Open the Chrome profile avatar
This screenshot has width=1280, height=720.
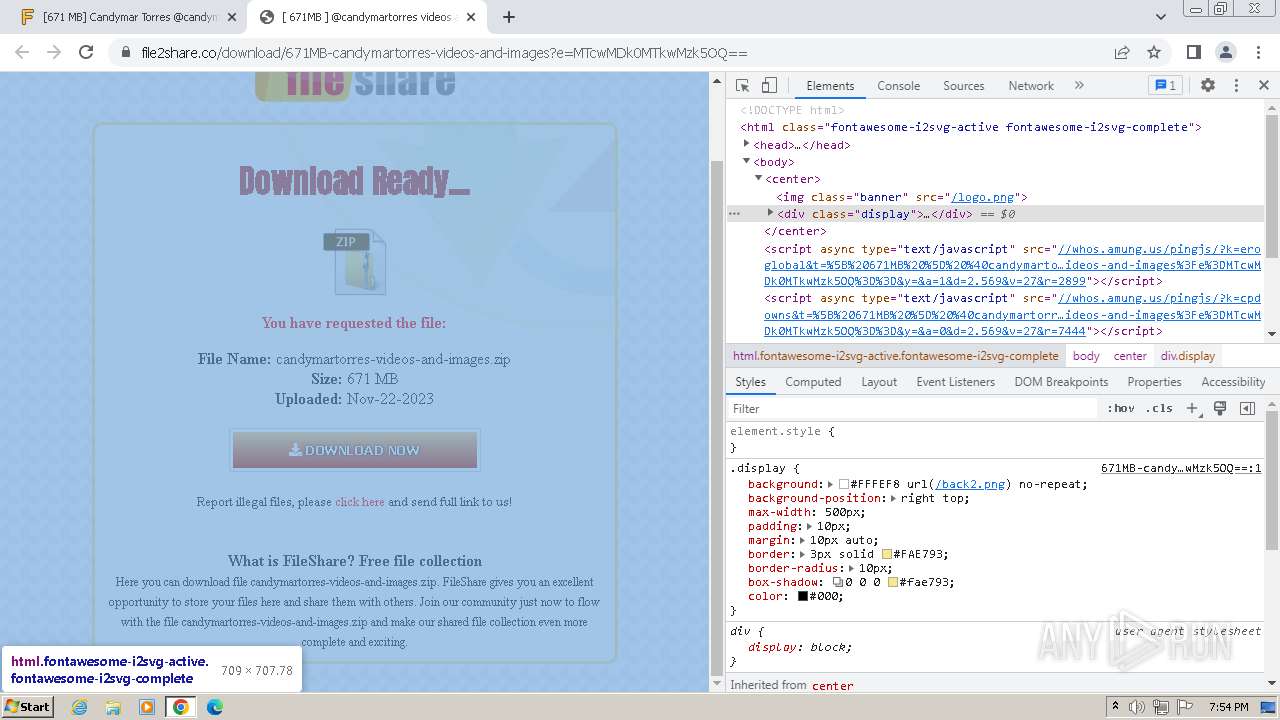(1226, 52)
